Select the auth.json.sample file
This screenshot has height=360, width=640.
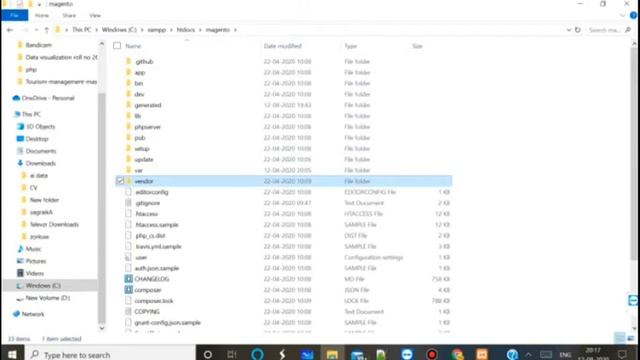coord(157,269)
